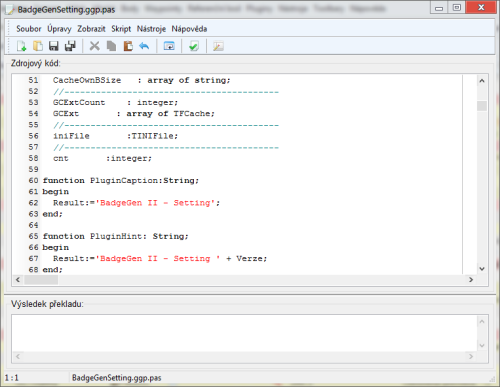Image resolution: width=500 pixels, height=387 pixels.
Task: Click the Save All double-floppy icon
Action: click(70, 46)
